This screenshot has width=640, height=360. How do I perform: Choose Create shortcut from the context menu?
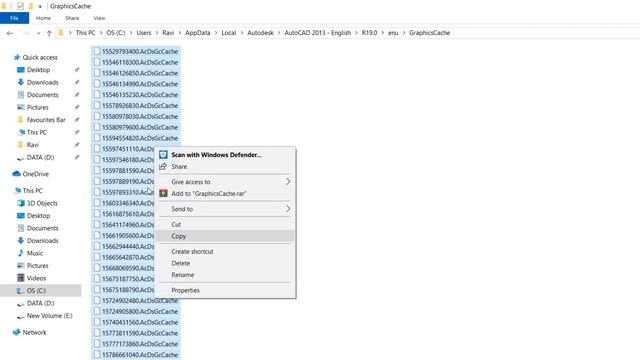225,251
